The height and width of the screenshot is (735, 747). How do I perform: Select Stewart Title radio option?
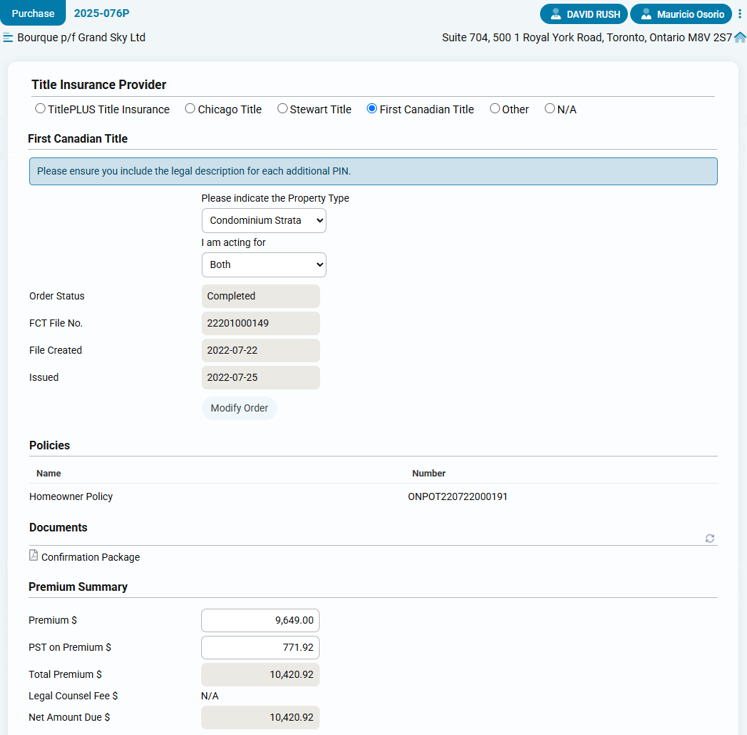point(282,109)
